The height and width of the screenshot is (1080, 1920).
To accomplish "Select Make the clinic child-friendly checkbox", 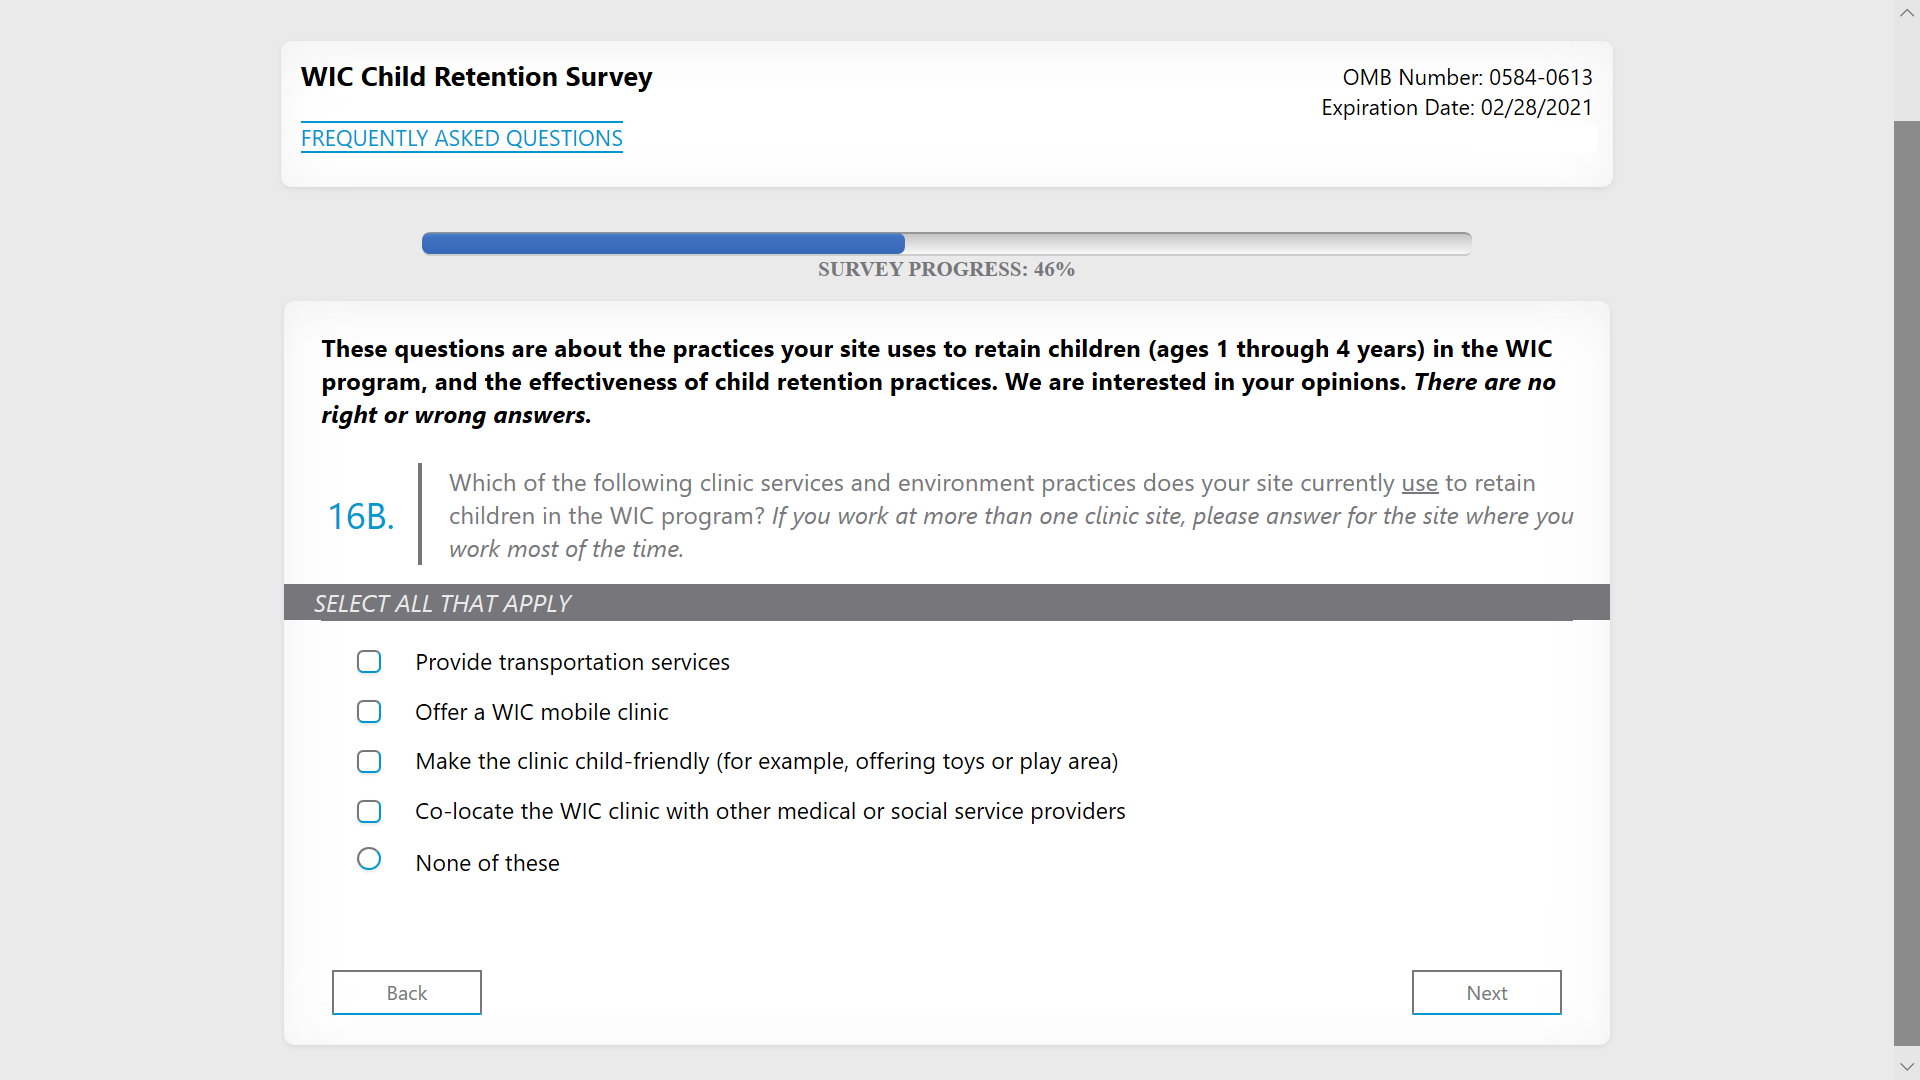I will (x=369, y=762).
